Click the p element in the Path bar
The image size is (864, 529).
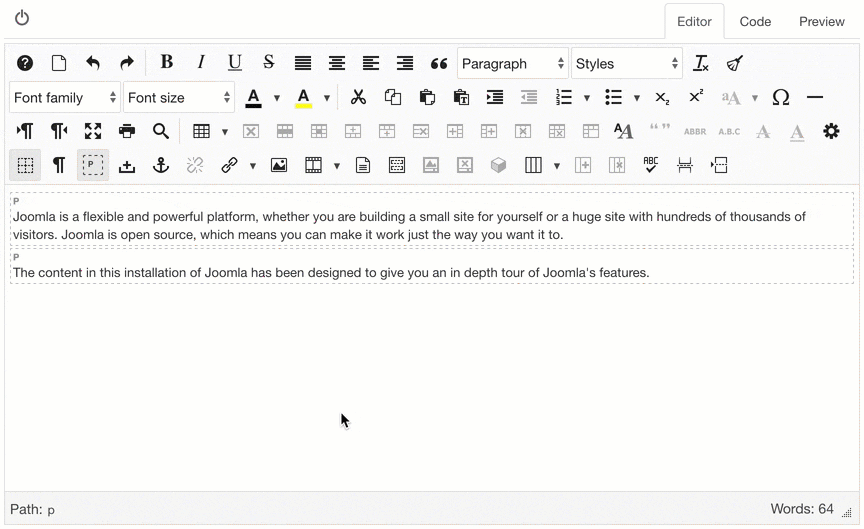tap(51, 510)
